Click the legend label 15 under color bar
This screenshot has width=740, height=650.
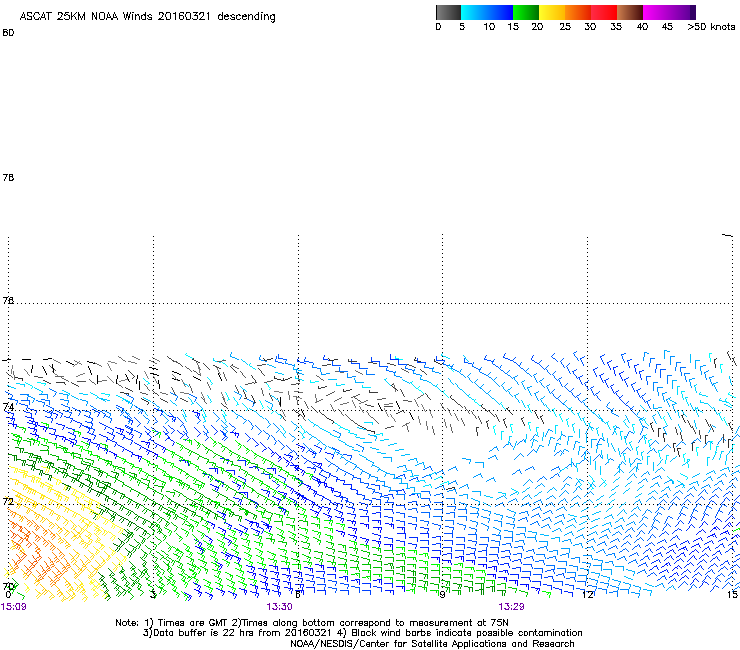tap(513, 27)
